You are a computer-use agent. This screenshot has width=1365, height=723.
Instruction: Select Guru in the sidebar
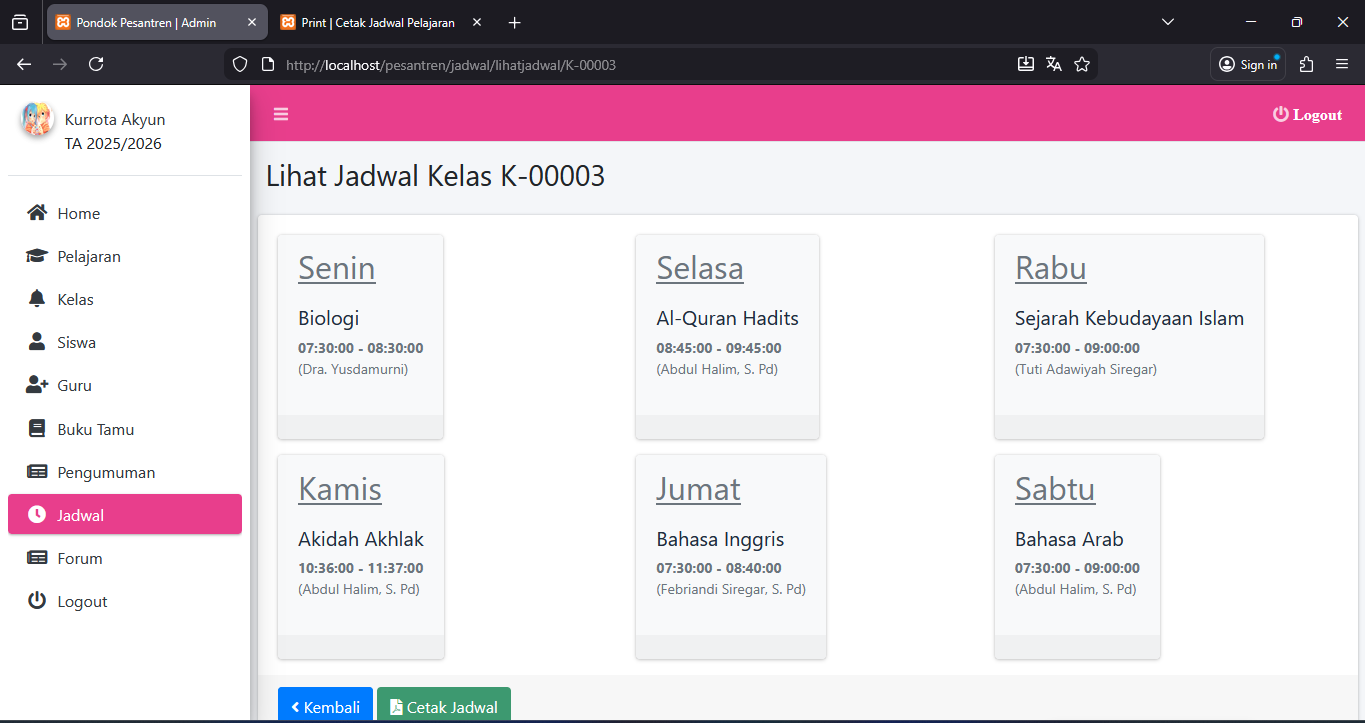point(74,385)
